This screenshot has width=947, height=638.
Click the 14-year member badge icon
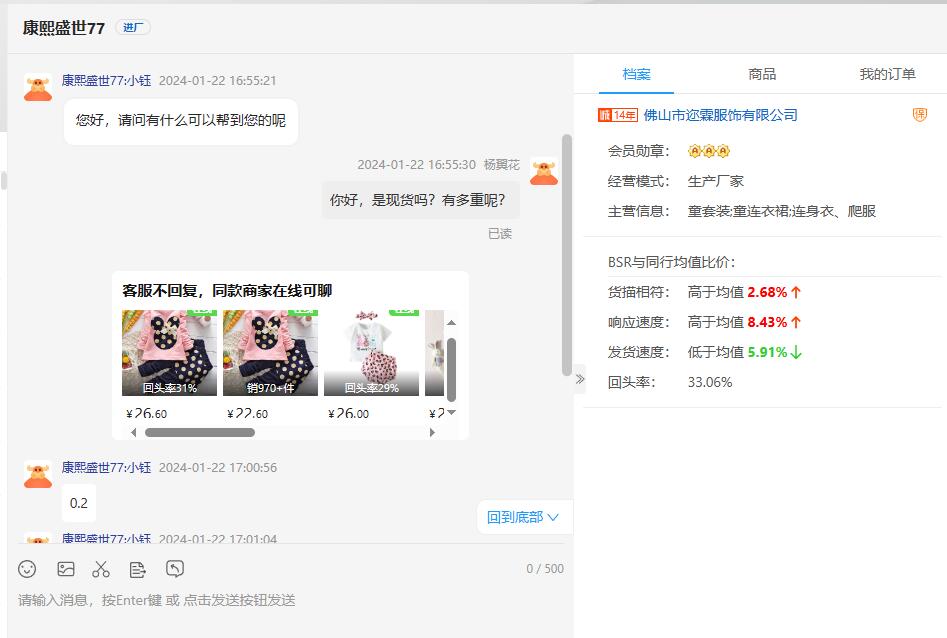tap(617, 115)
